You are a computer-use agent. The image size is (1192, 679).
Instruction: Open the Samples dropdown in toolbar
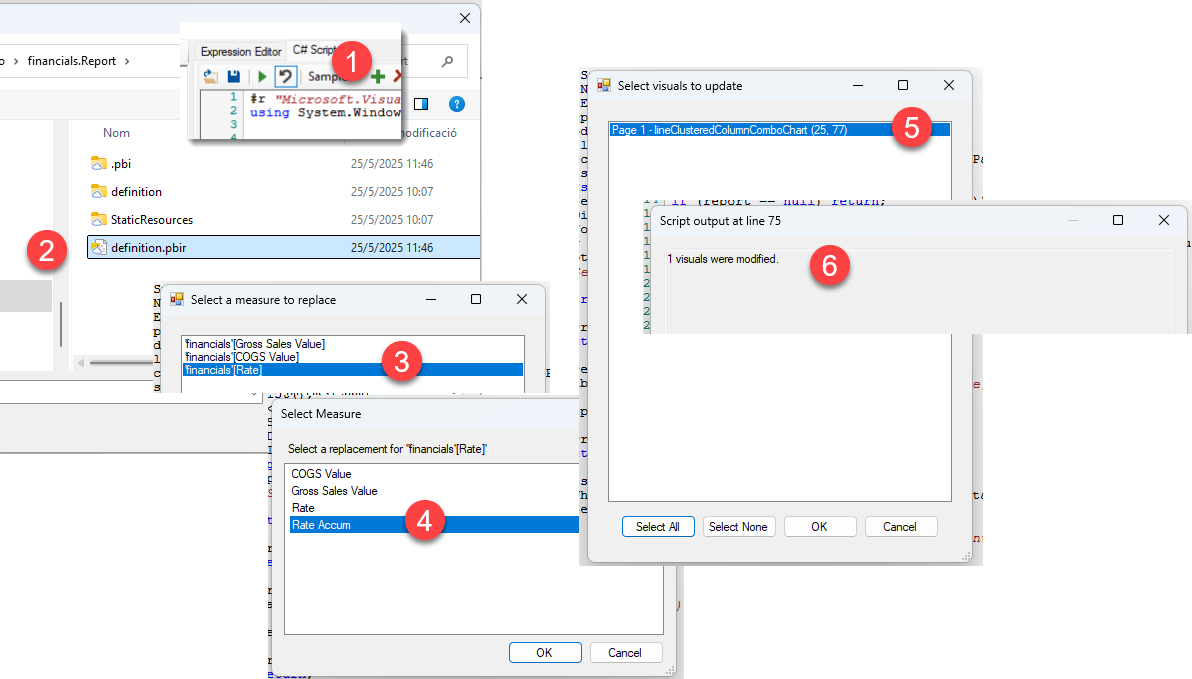point(322,76)
